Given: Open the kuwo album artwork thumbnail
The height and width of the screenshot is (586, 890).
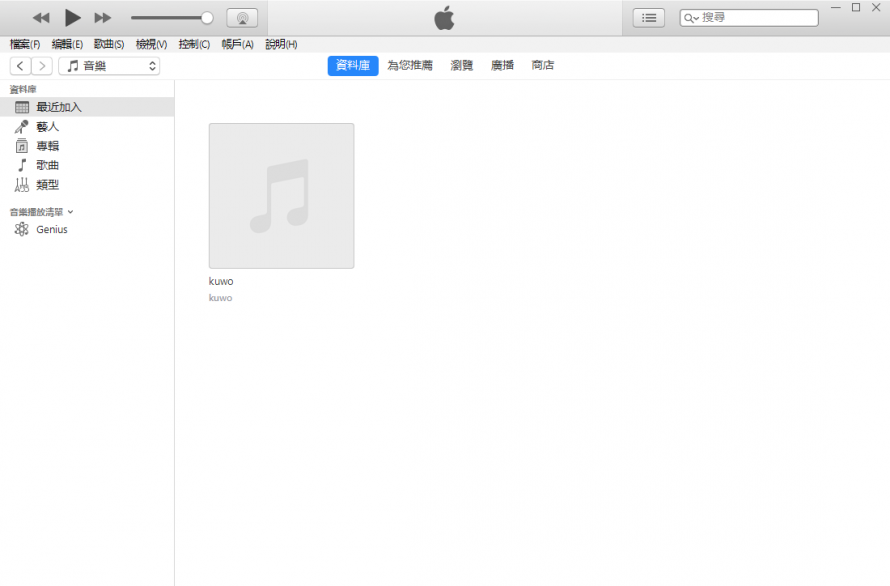Looking at the screenshot, I should [x=282, y=196].
